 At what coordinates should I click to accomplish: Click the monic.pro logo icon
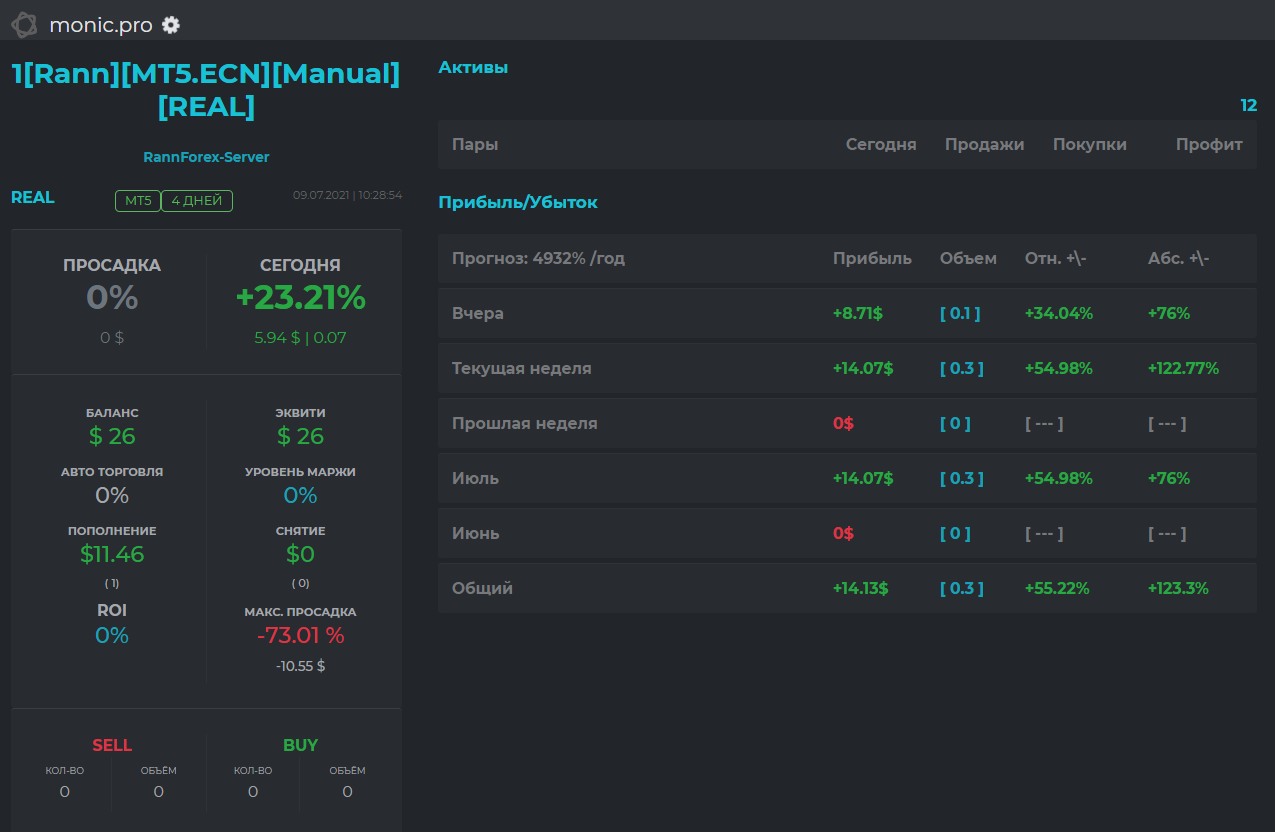pos(25,25)
